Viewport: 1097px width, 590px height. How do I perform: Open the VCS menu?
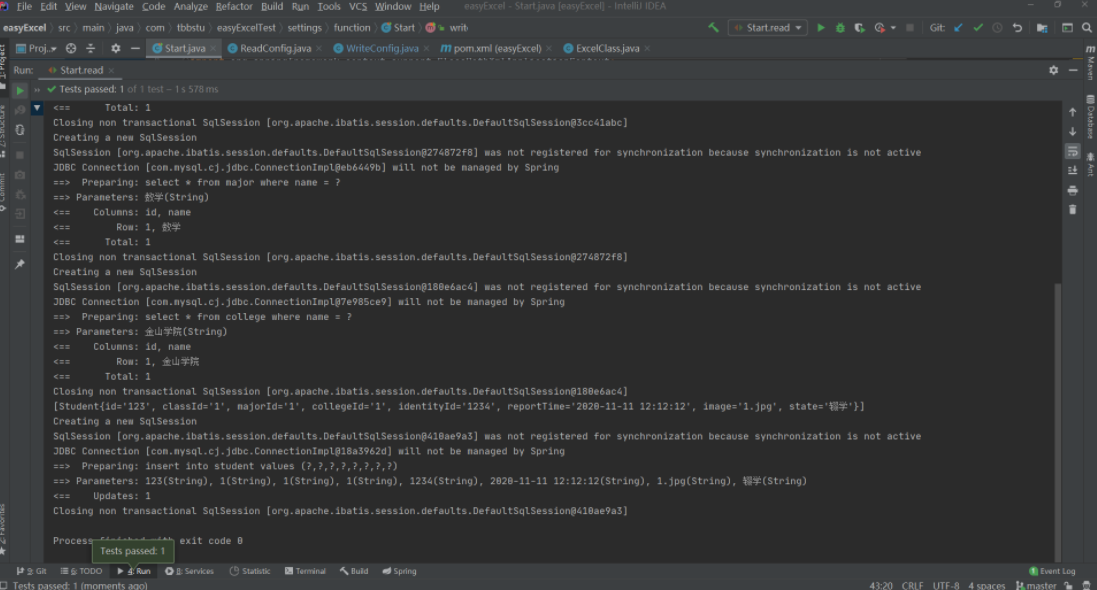pos(358,6)
